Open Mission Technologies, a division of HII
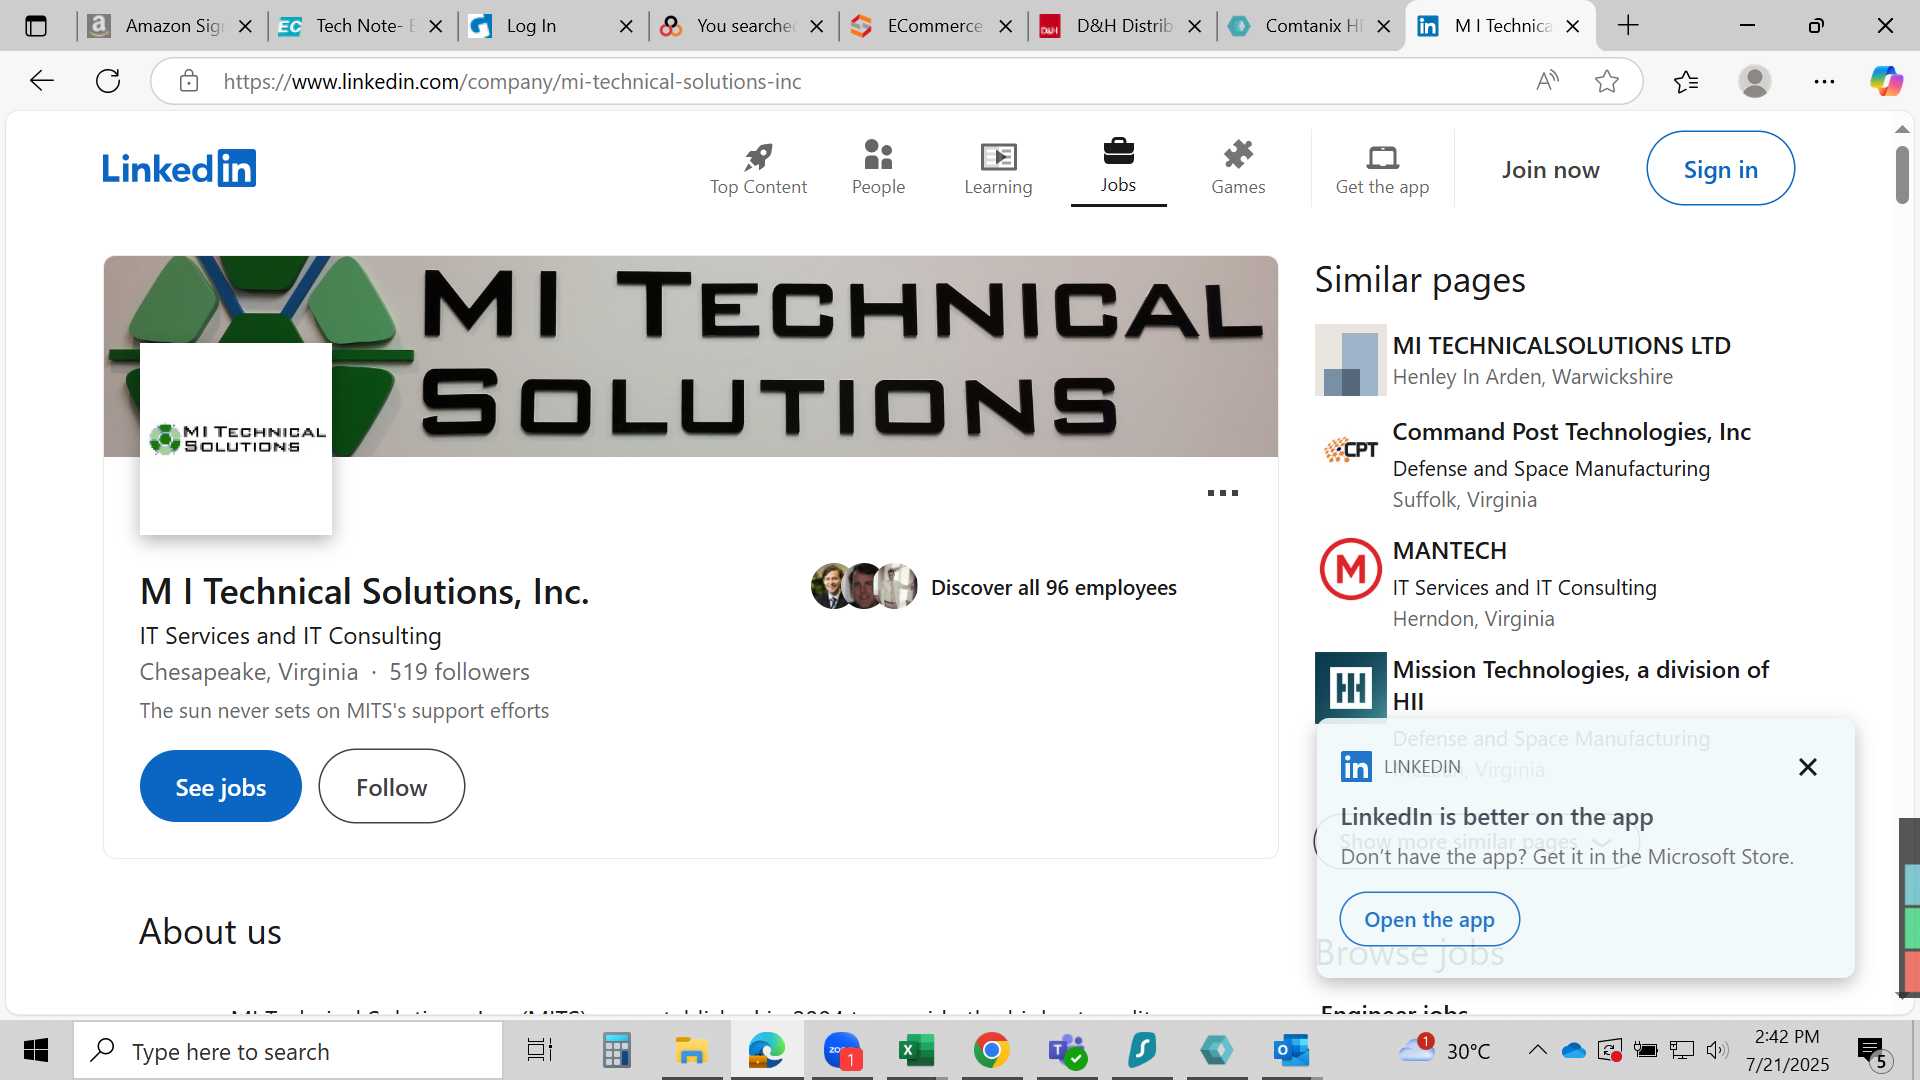 tap(1580, 685)
